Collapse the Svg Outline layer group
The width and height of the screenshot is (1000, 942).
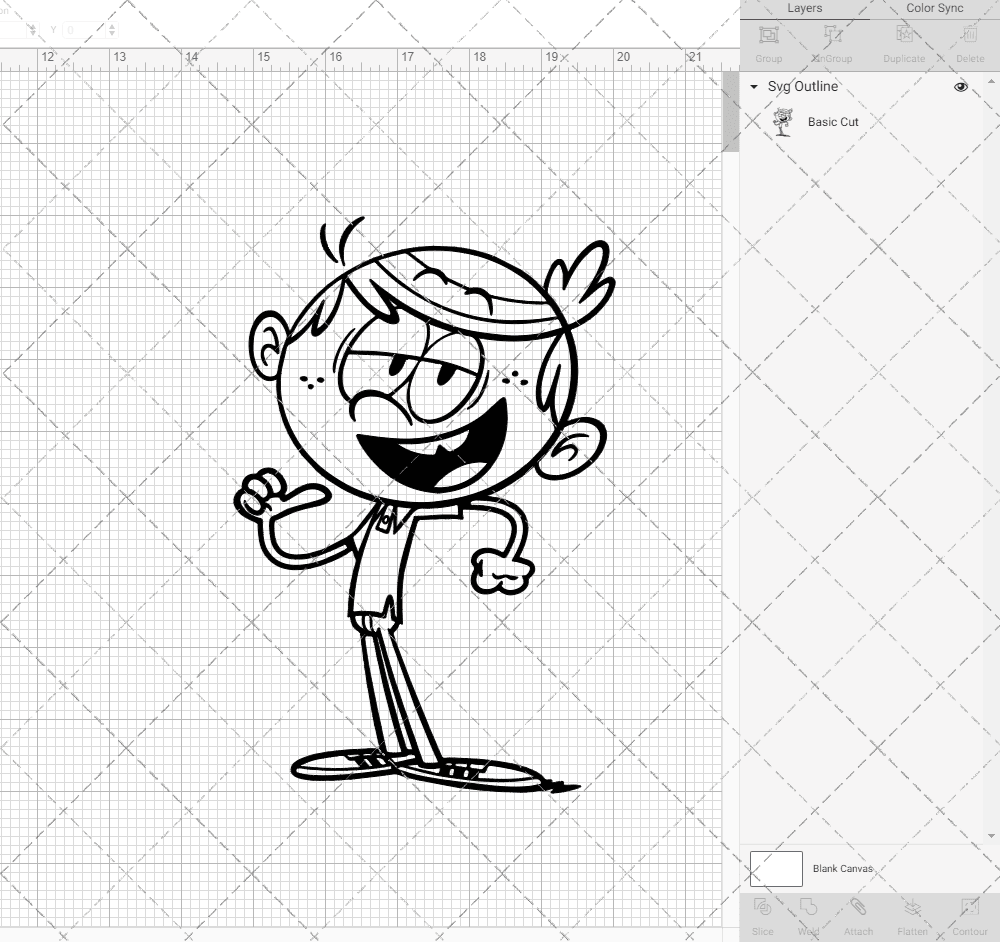pos(752,87)
